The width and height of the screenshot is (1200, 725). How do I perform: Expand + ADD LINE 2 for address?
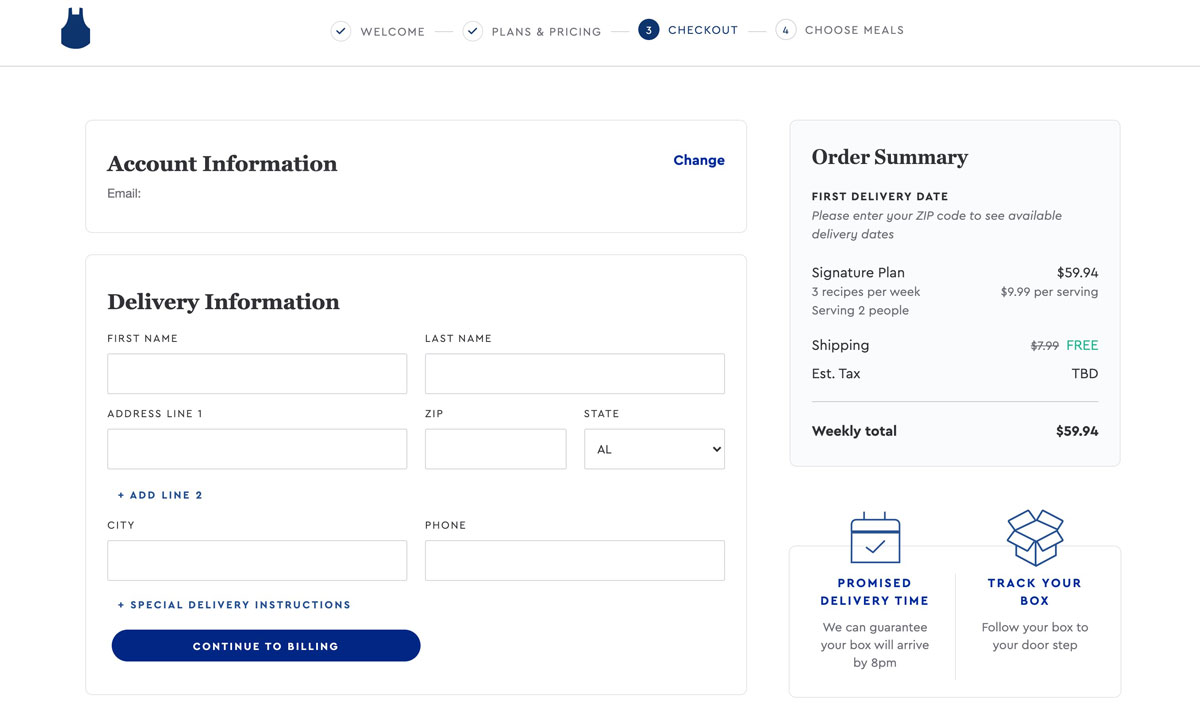(160, 495)
